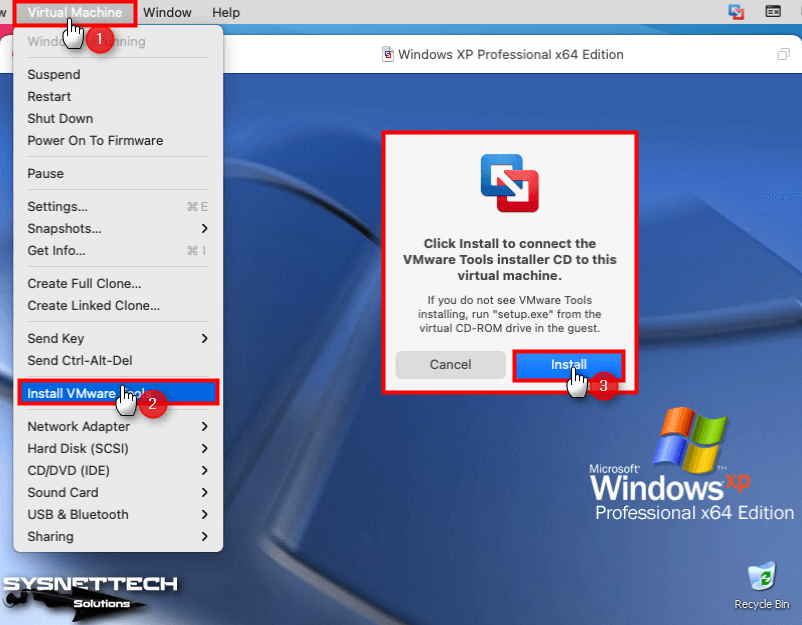Click the Cancel button in dialog
Screen dimensions: 802x625
coord(450,365)
